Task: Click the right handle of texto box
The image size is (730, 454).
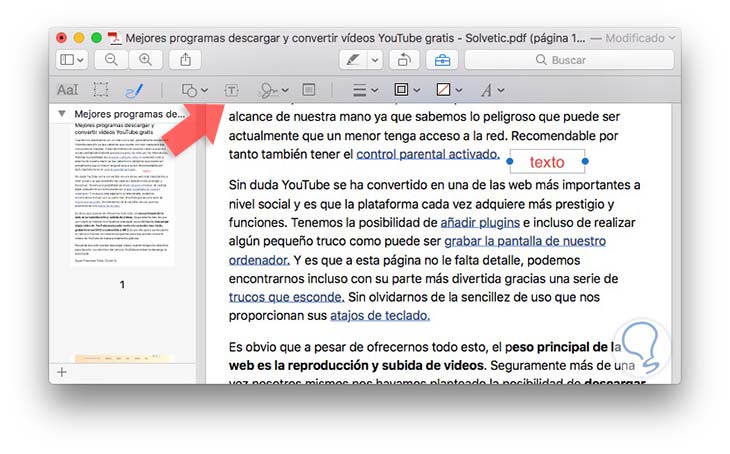Action: pos(585,161)
